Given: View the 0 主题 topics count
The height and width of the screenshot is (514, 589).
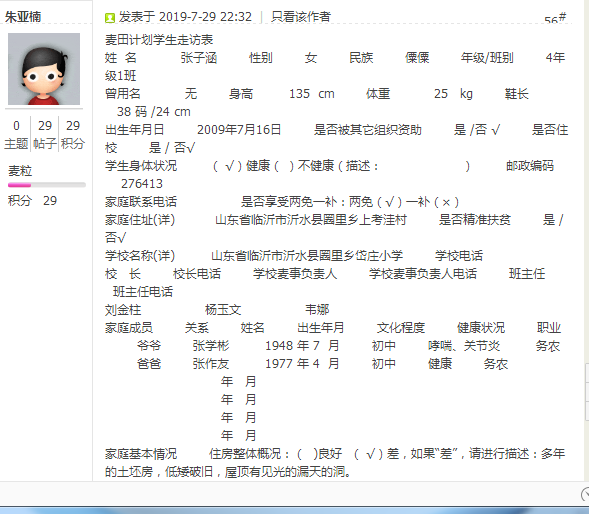Looking at the screenshot, I should point(16,135).
